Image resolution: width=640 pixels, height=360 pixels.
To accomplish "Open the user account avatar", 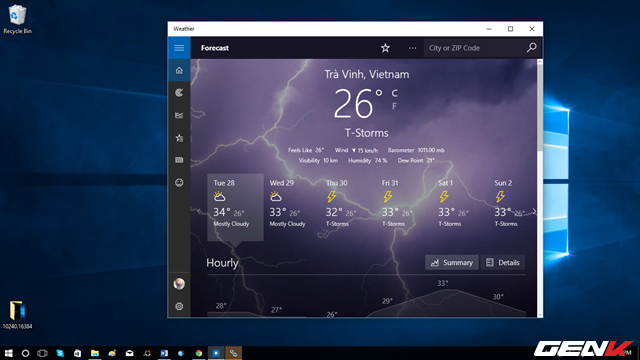I will (x=179, y=284).
